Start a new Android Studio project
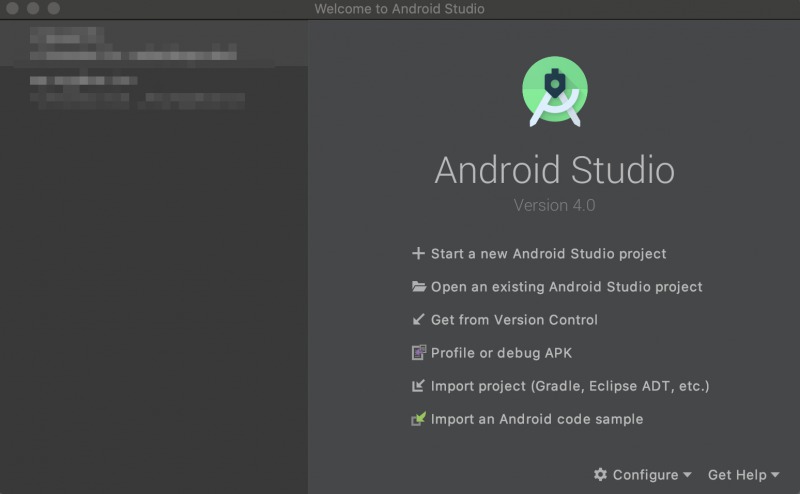 point(548,254)
